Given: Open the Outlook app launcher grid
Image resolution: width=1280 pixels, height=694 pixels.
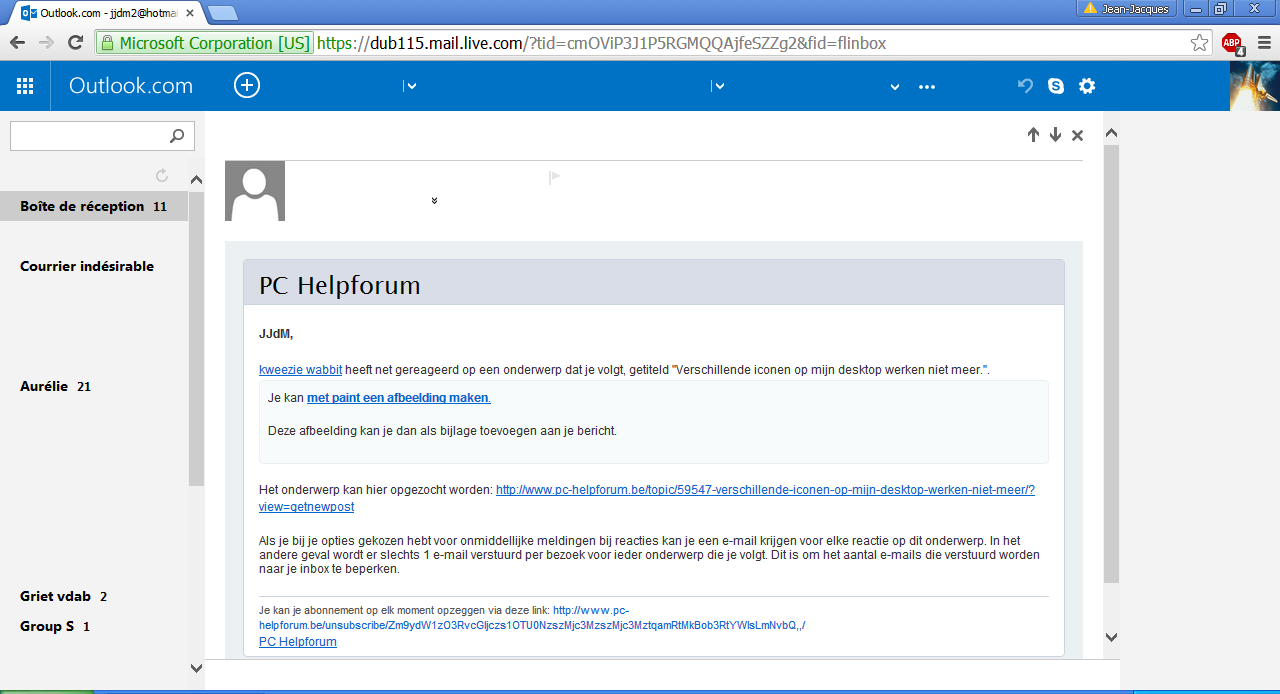Looking at the screenshot, I should [x=25, y=86].
